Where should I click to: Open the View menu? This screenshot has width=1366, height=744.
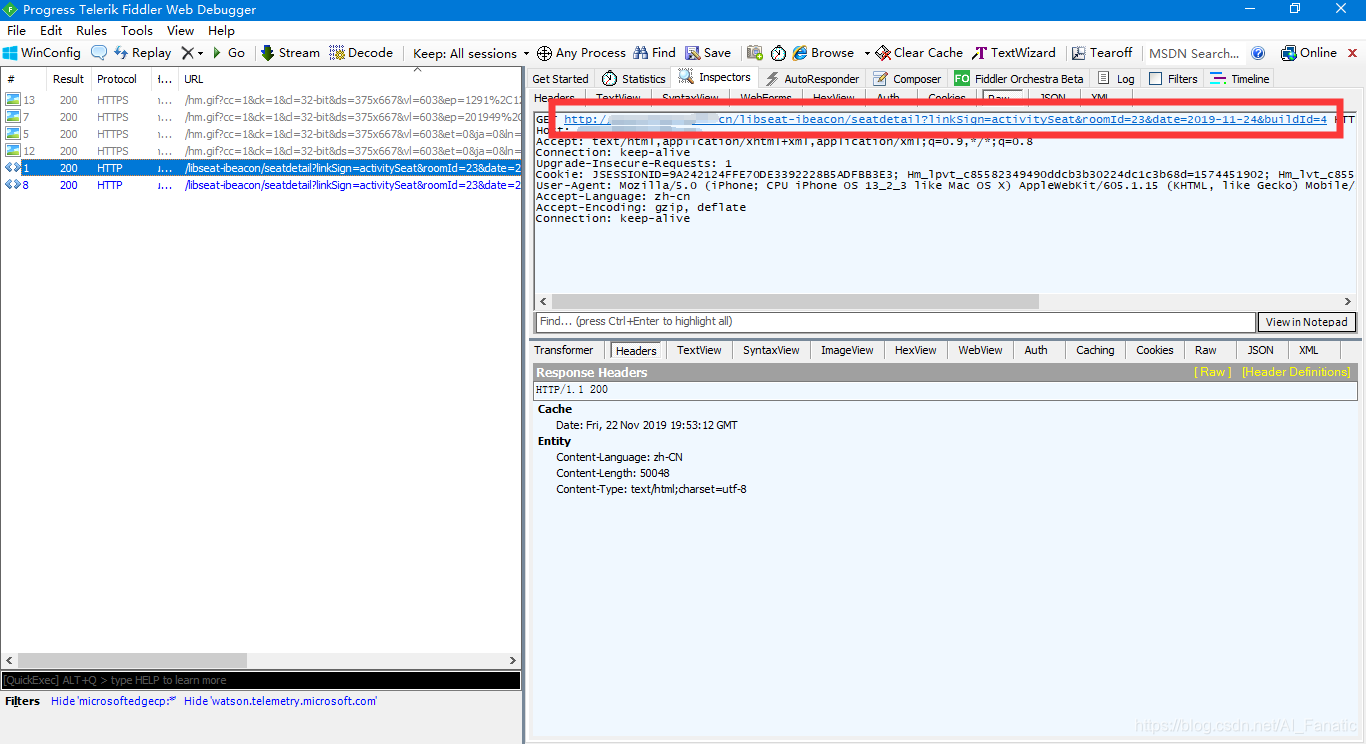point(180,31)
